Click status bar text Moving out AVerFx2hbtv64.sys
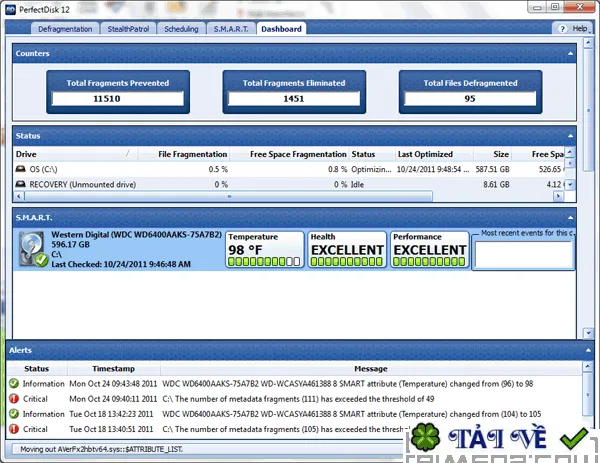 pos(101,449)
